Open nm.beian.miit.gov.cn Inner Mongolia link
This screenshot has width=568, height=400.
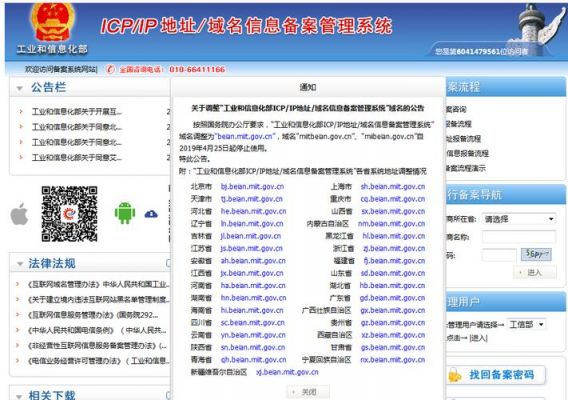point(392,224)
